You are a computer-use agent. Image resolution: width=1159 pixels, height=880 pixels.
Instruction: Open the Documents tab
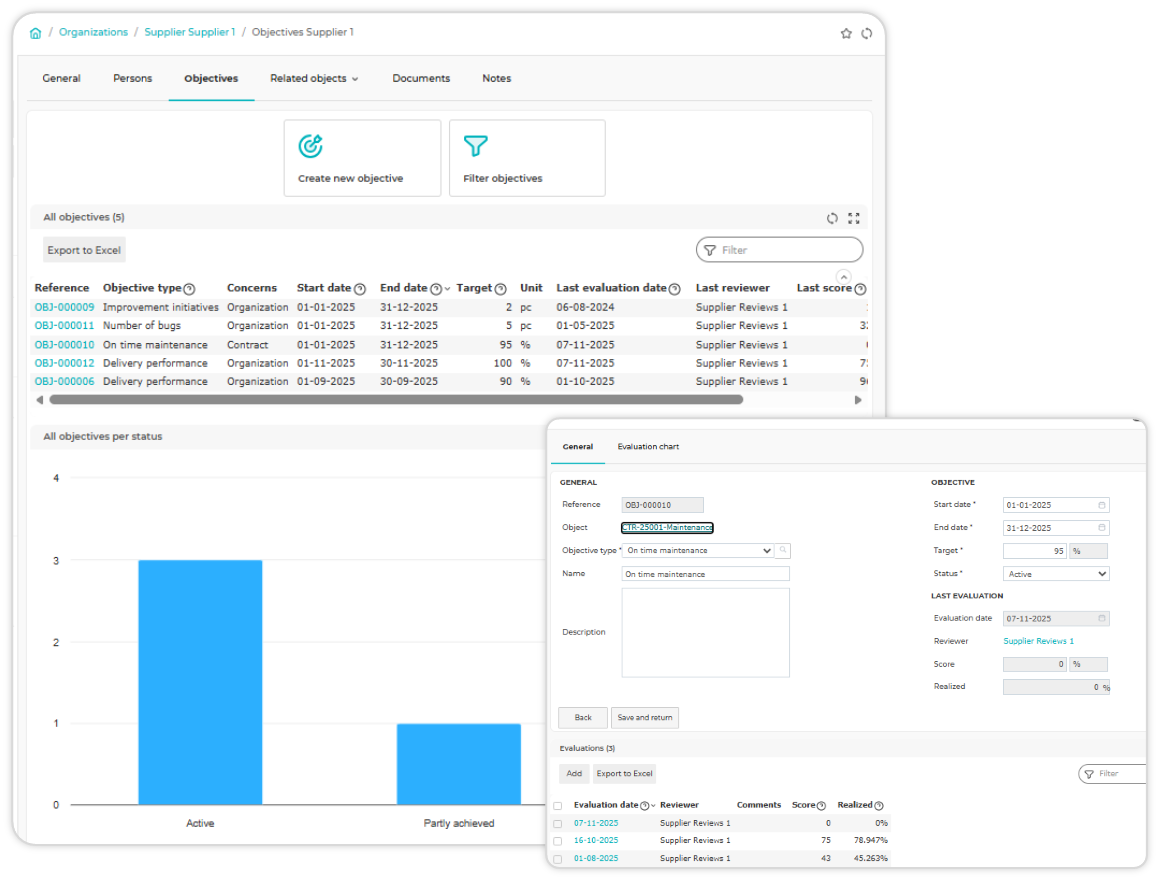[421, 78]
